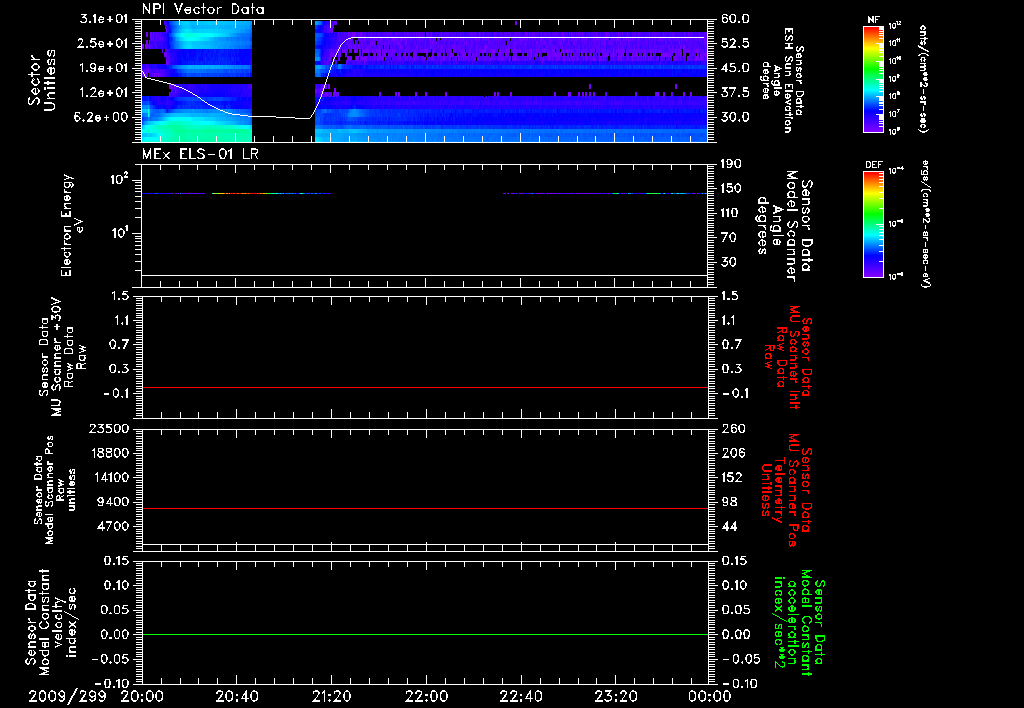Click the 98 telemetry tick value
Image resolution: width=1024 pixels, height=708 pixels.
pos(729,502)
